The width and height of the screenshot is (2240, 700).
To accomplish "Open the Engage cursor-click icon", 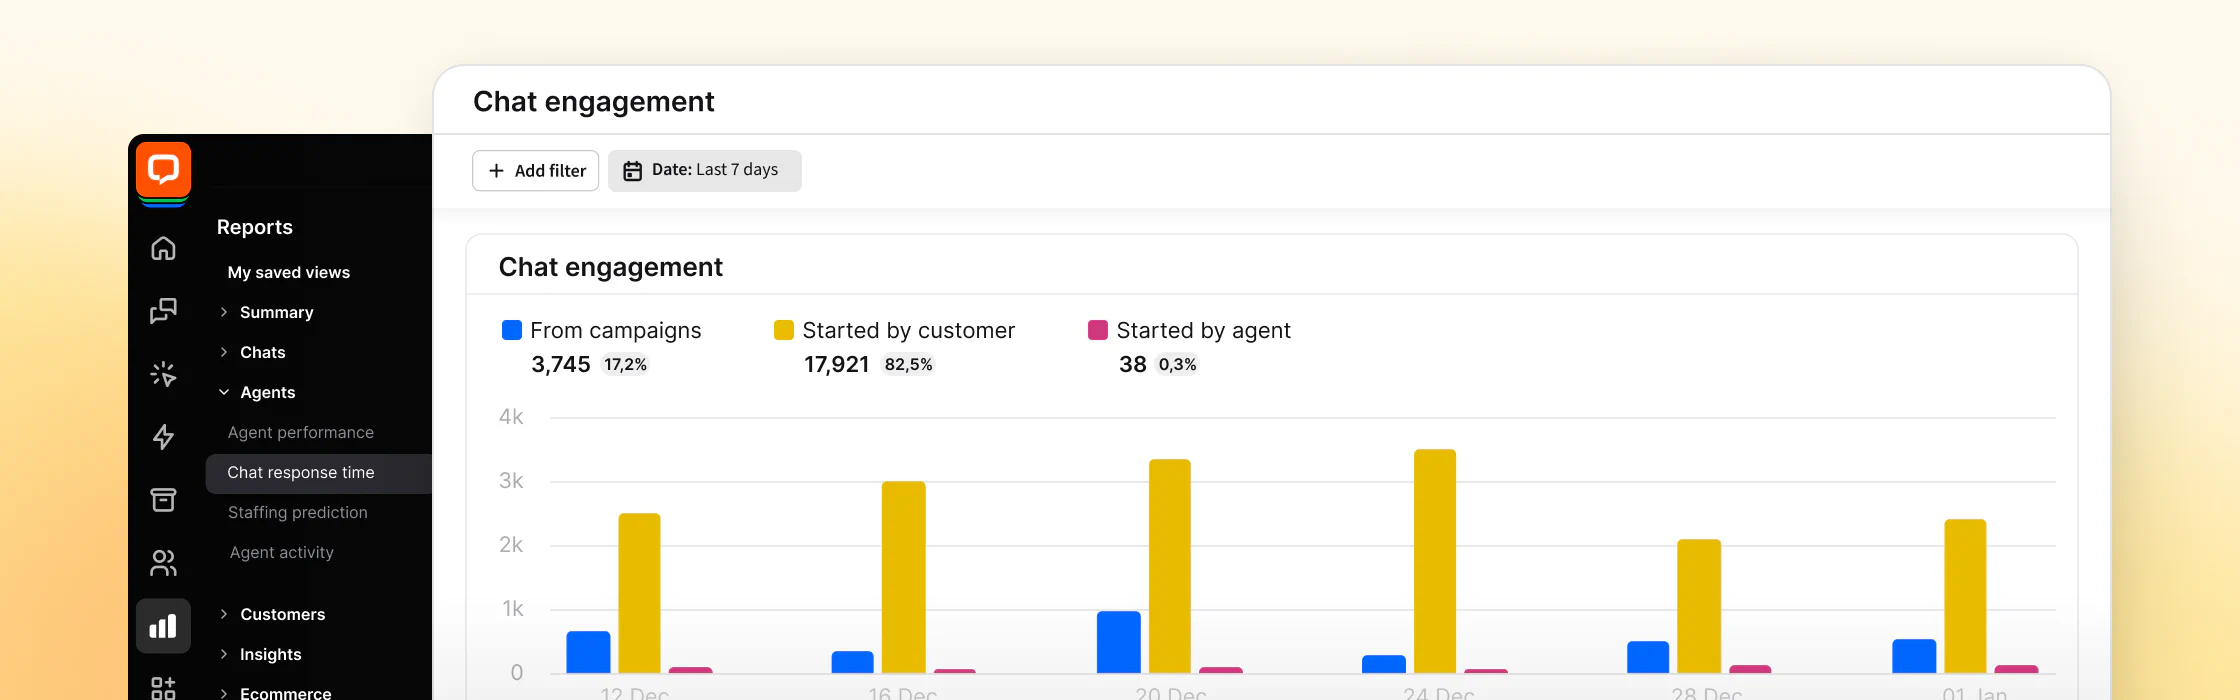I will pyautogui.click(x=163, y=374).
